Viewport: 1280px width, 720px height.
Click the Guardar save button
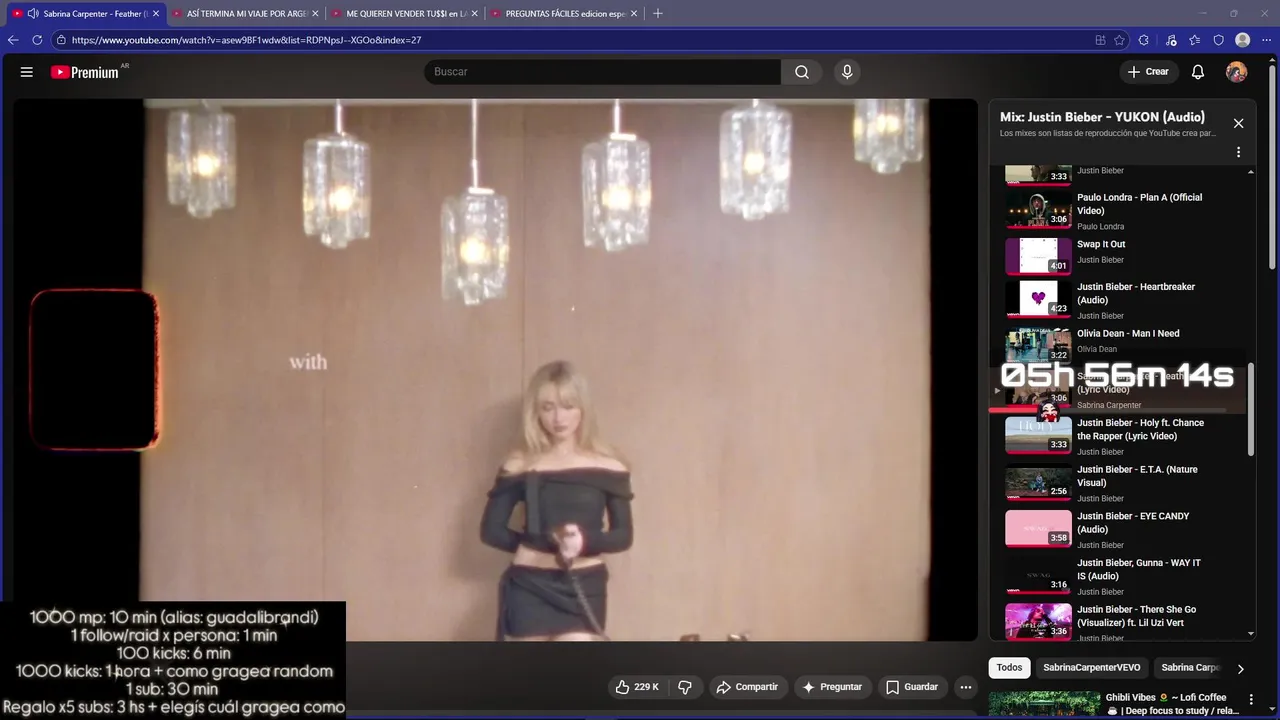[x=911, y=687]
